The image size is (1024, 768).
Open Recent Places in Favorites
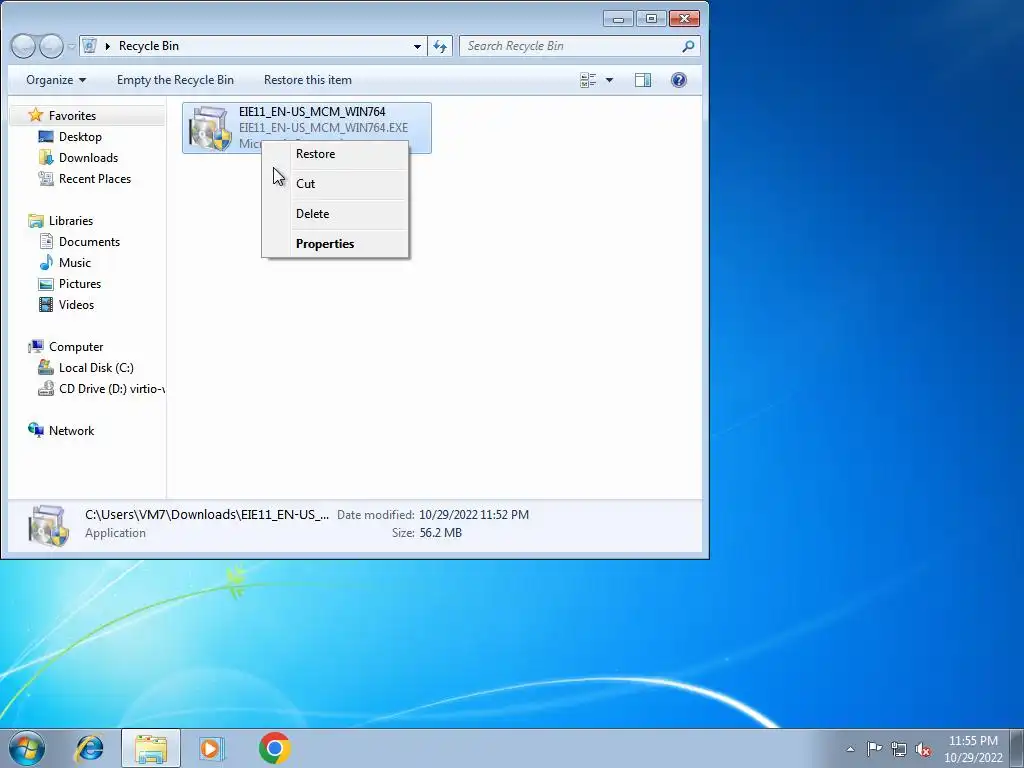[x=95, y=179]
